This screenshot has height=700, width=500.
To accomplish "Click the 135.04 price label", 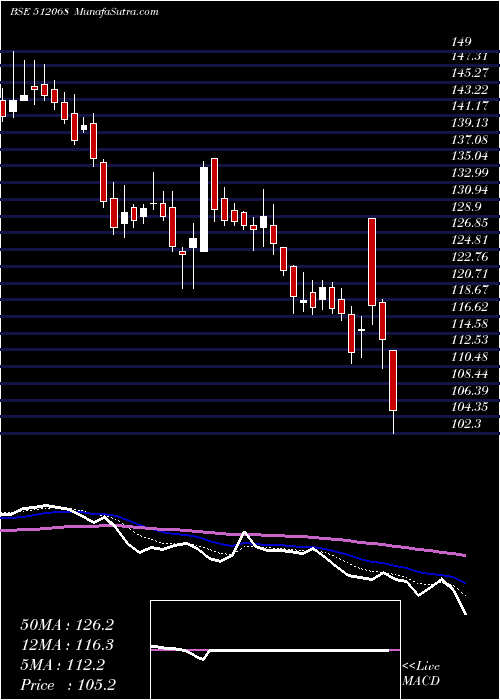I will [470, 157].
